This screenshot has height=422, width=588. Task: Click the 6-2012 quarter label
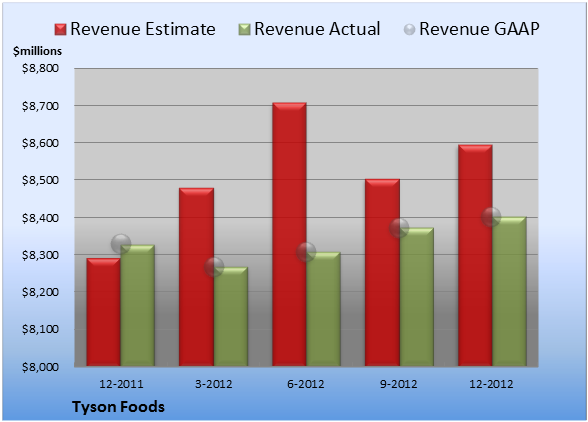(306, 384)
